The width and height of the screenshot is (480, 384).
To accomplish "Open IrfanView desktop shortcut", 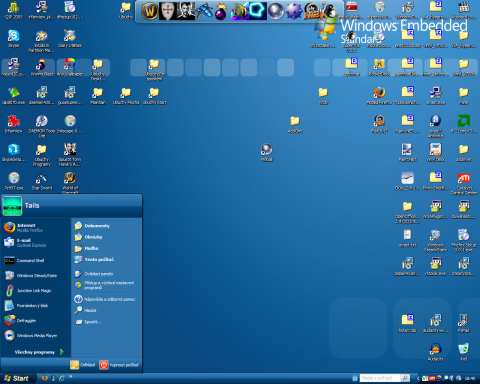I will coord(13,124).
